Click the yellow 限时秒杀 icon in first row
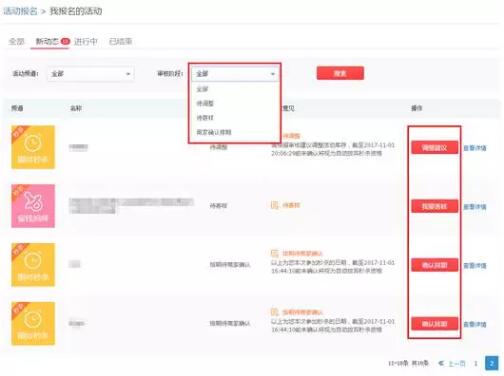The width and height of the screenshot is (504, 376). click(33, 147)
